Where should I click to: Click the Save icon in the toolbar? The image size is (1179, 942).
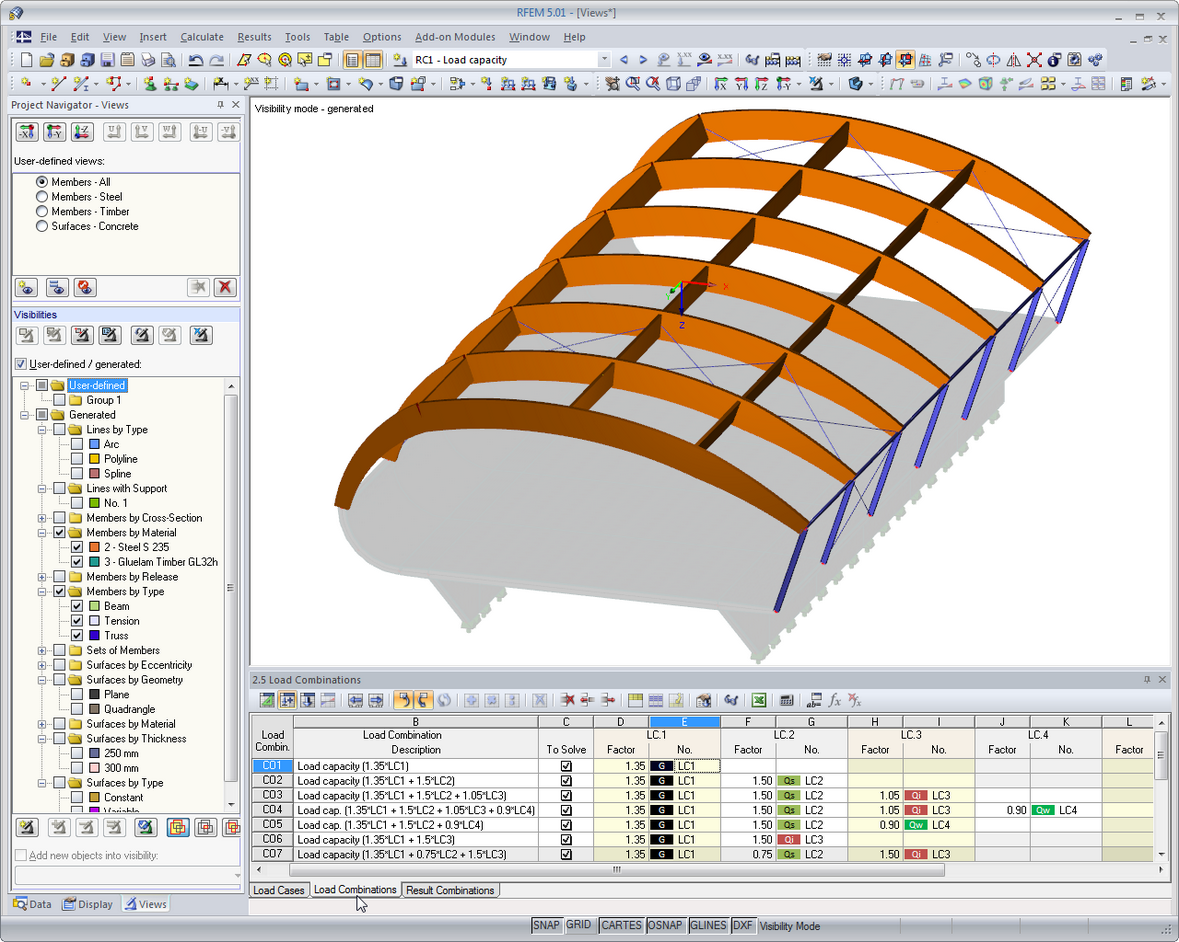pos(108,60)
